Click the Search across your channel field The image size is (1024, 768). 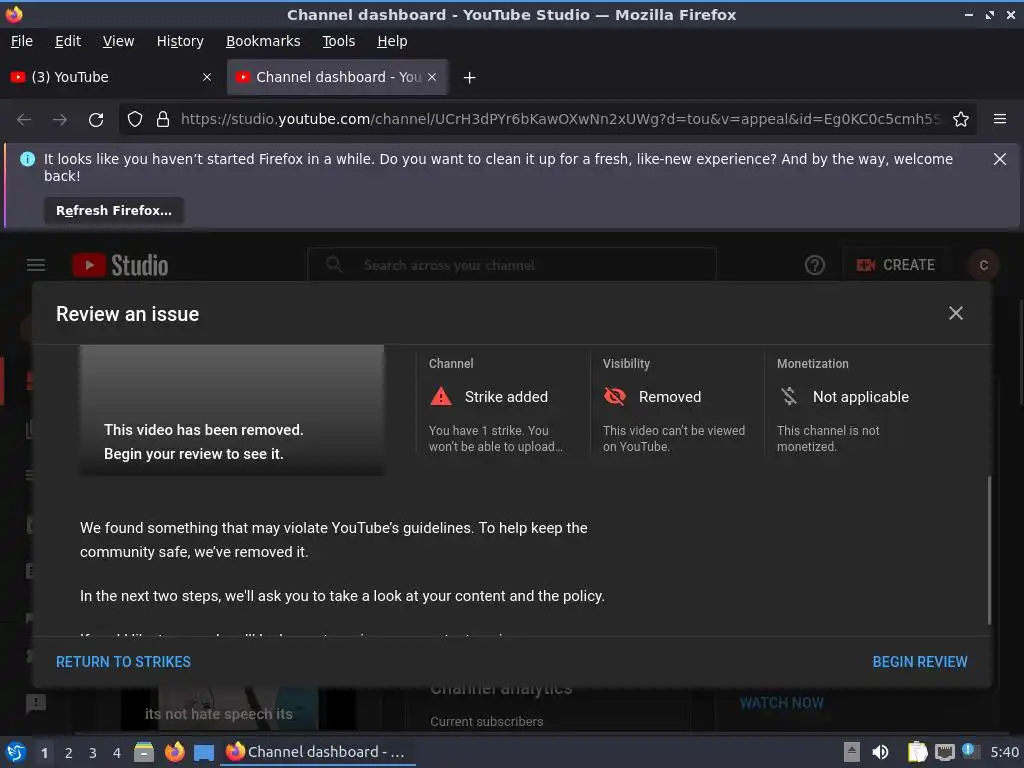(513, 265)
